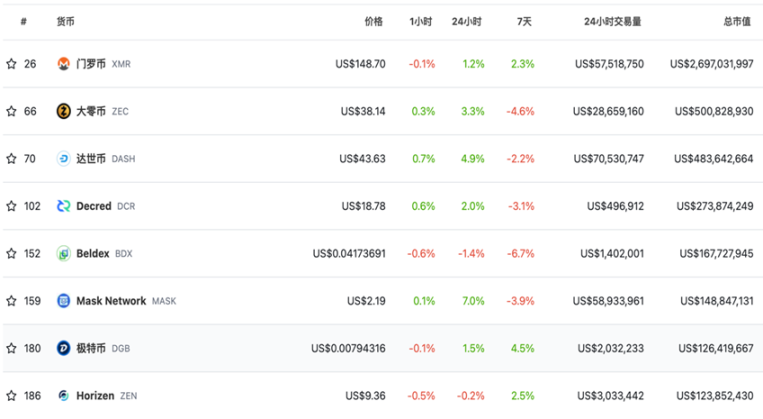Click the Mask Network logo icon
Image resolution: width=763 pixels, height=419 pixels.
click(63, 301)
